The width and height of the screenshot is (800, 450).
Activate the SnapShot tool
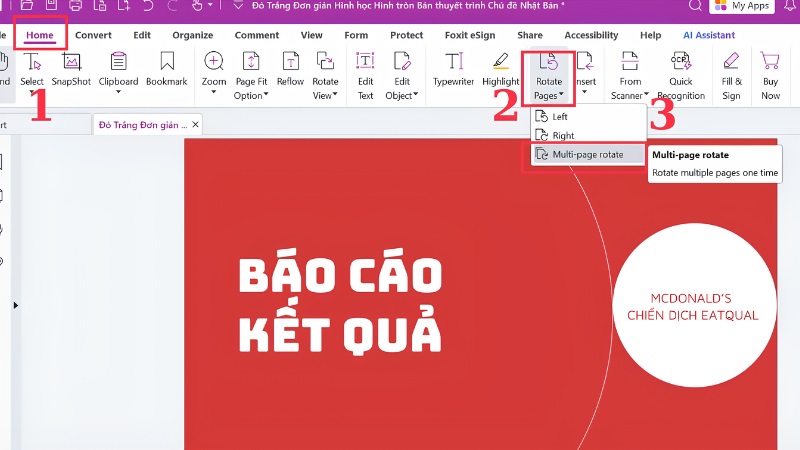coord(71,69)
